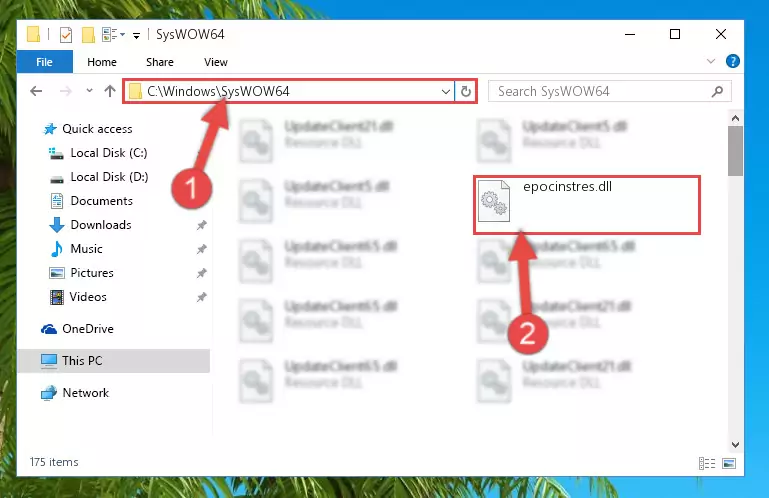769x498 pixels.
Task: Switch to details view in status bar
Action: 707,463
